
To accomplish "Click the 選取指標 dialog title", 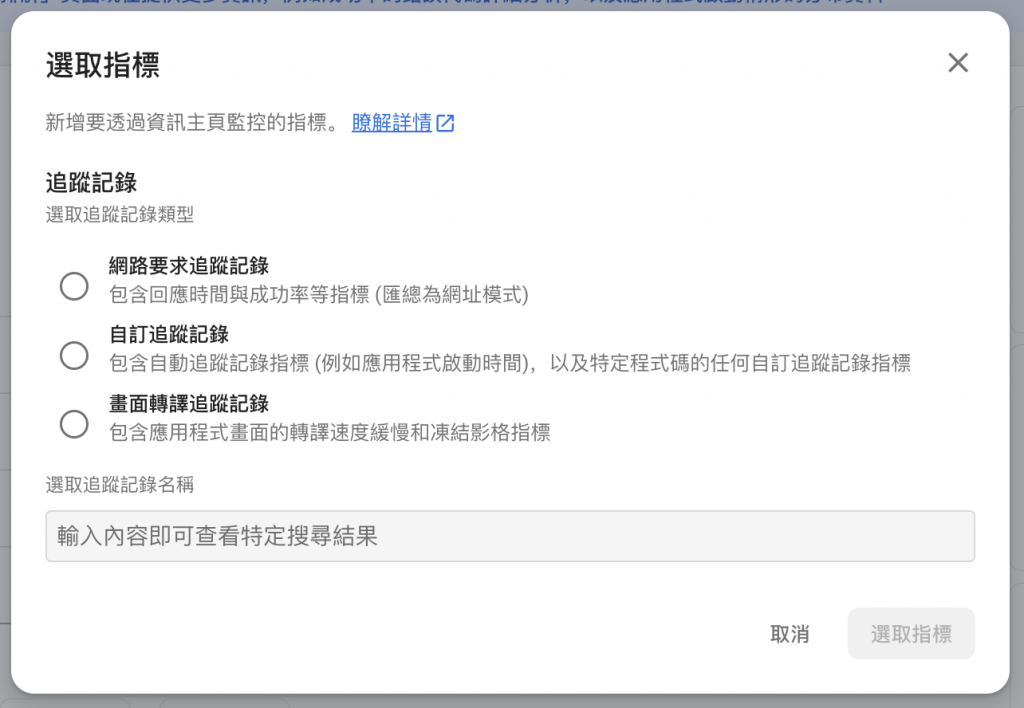I will click(103, 65).
